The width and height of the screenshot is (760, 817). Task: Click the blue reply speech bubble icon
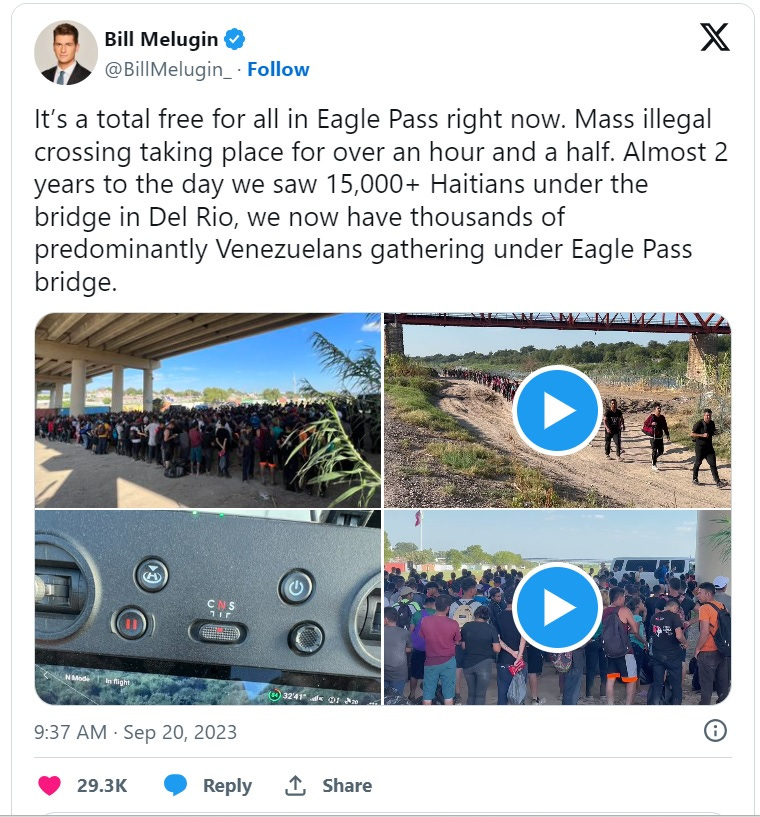coord(176,785)
